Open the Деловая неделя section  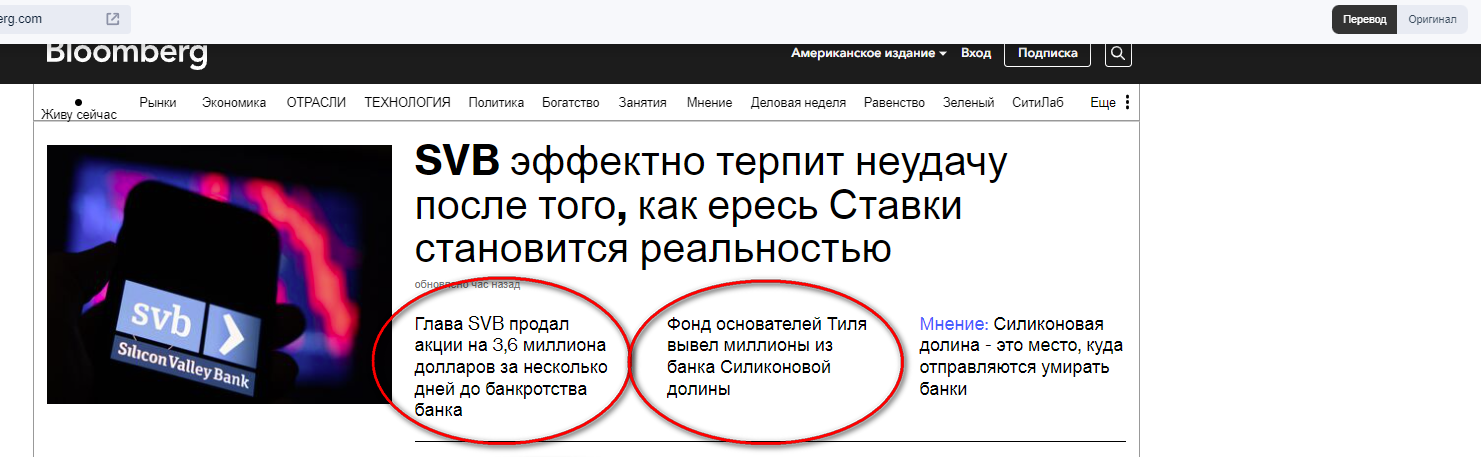point(798,102)
